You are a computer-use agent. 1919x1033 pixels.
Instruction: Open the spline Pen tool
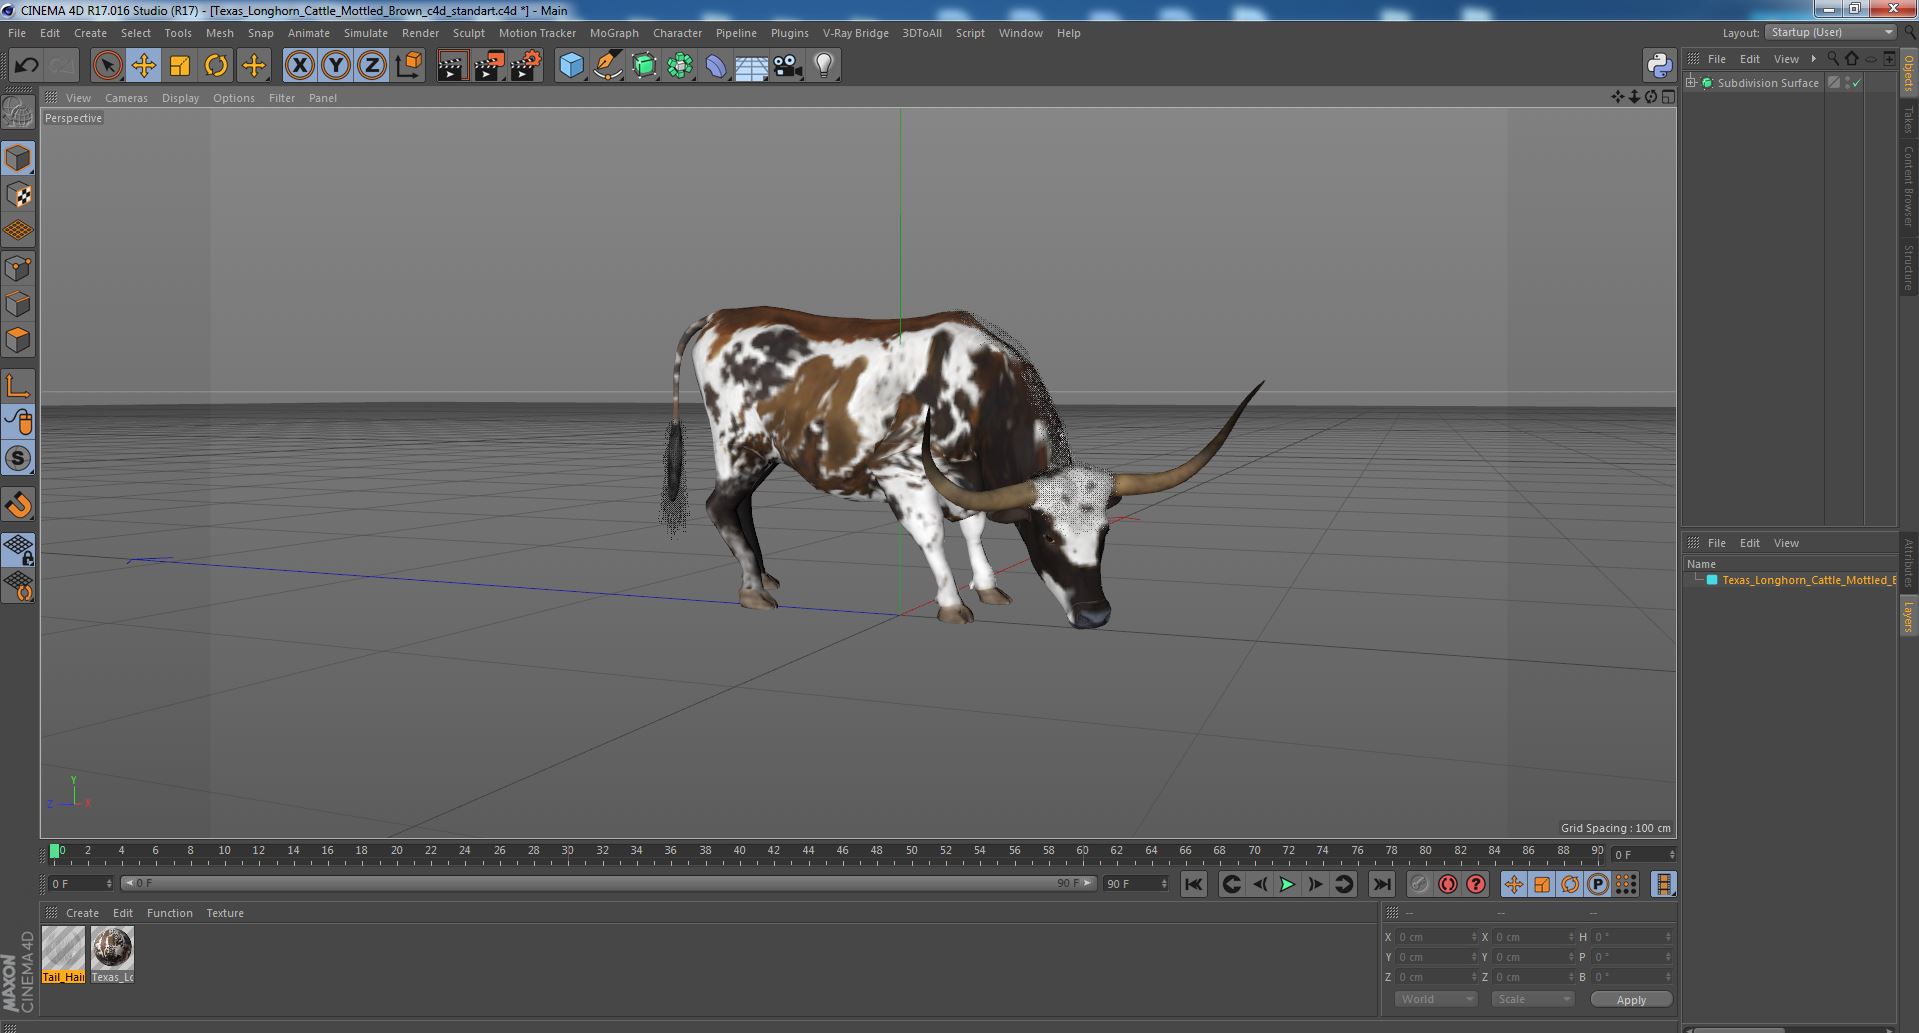coord(607,66)
